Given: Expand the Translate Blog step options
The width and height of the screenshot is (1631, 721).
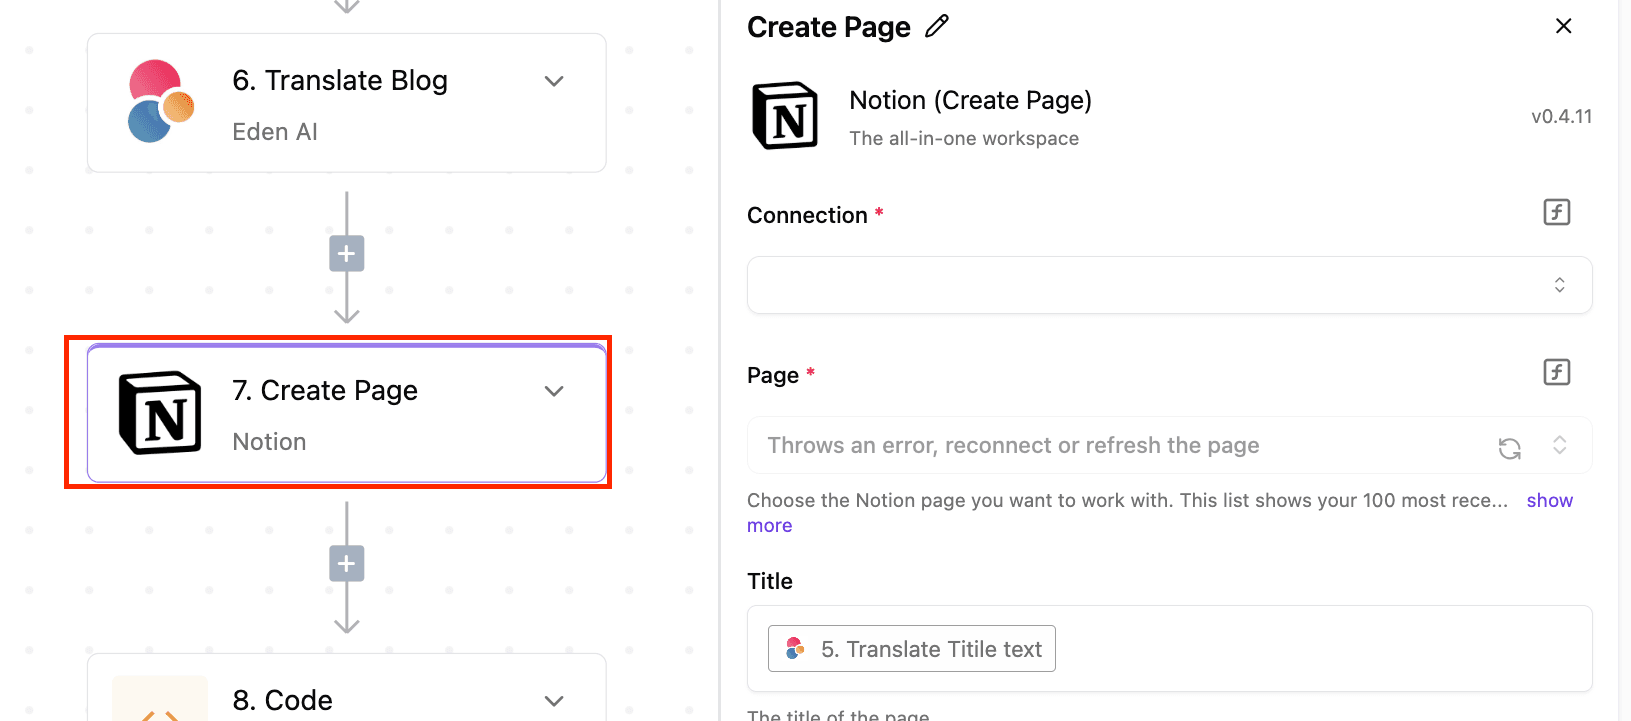Looking at the screenshot, I should (x=554, y=81).
